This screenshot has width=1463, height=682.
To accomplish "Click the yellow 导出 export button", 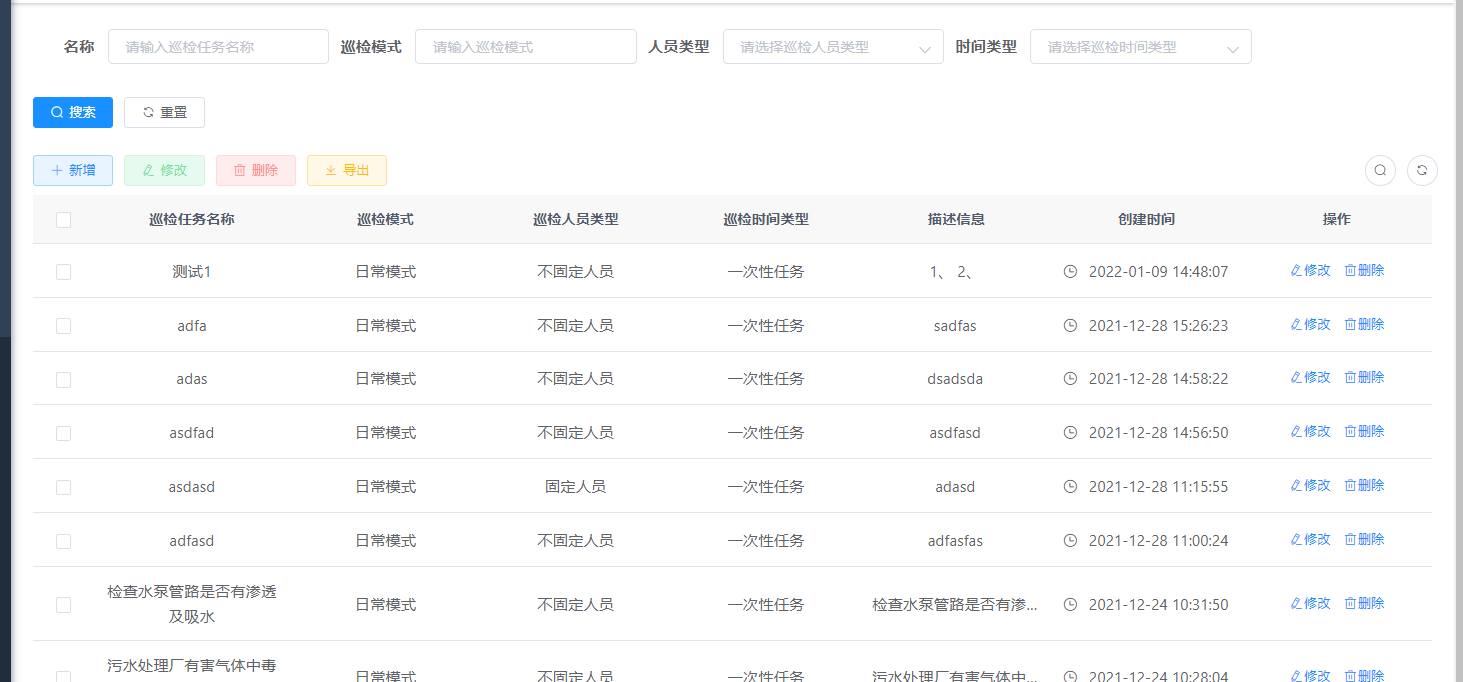I will [x=346, y=170].
